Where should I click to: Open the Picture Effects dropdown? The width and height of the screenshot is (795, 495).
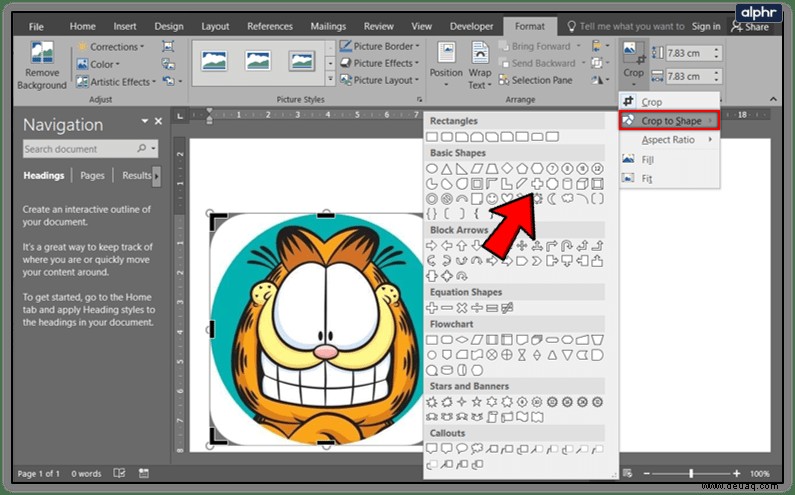[380, 63]
